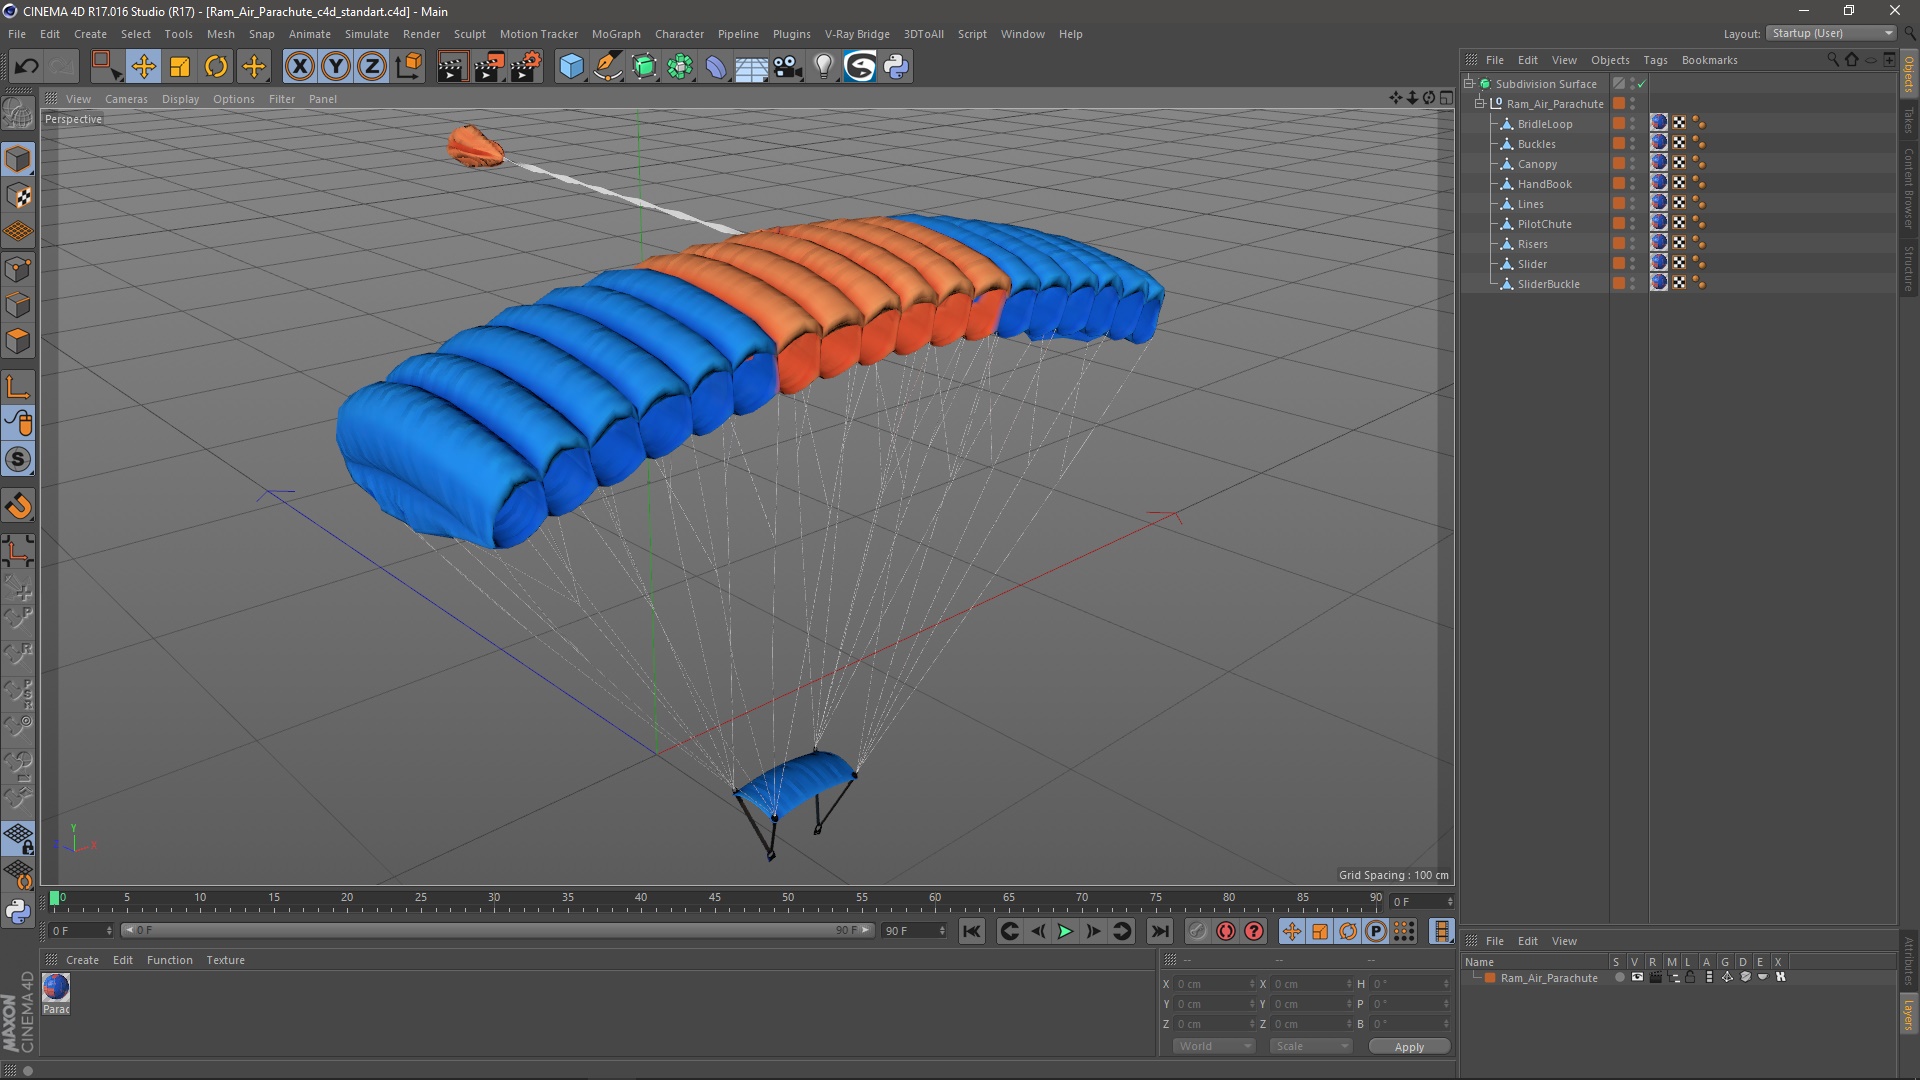Click the Autokeying red question icon
1920x1080 pixels.
point(1254,931)
